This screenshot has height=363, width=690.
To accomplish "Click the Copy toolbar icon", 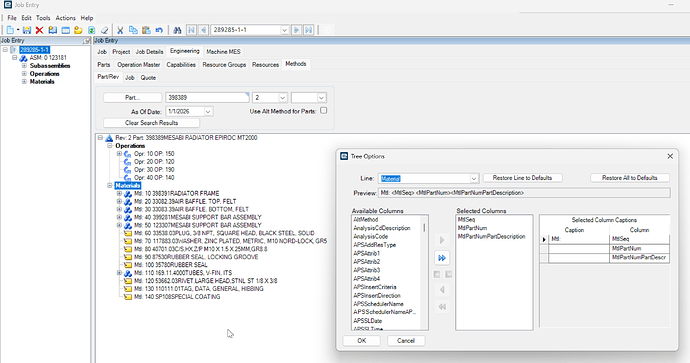I will [133, 30].
